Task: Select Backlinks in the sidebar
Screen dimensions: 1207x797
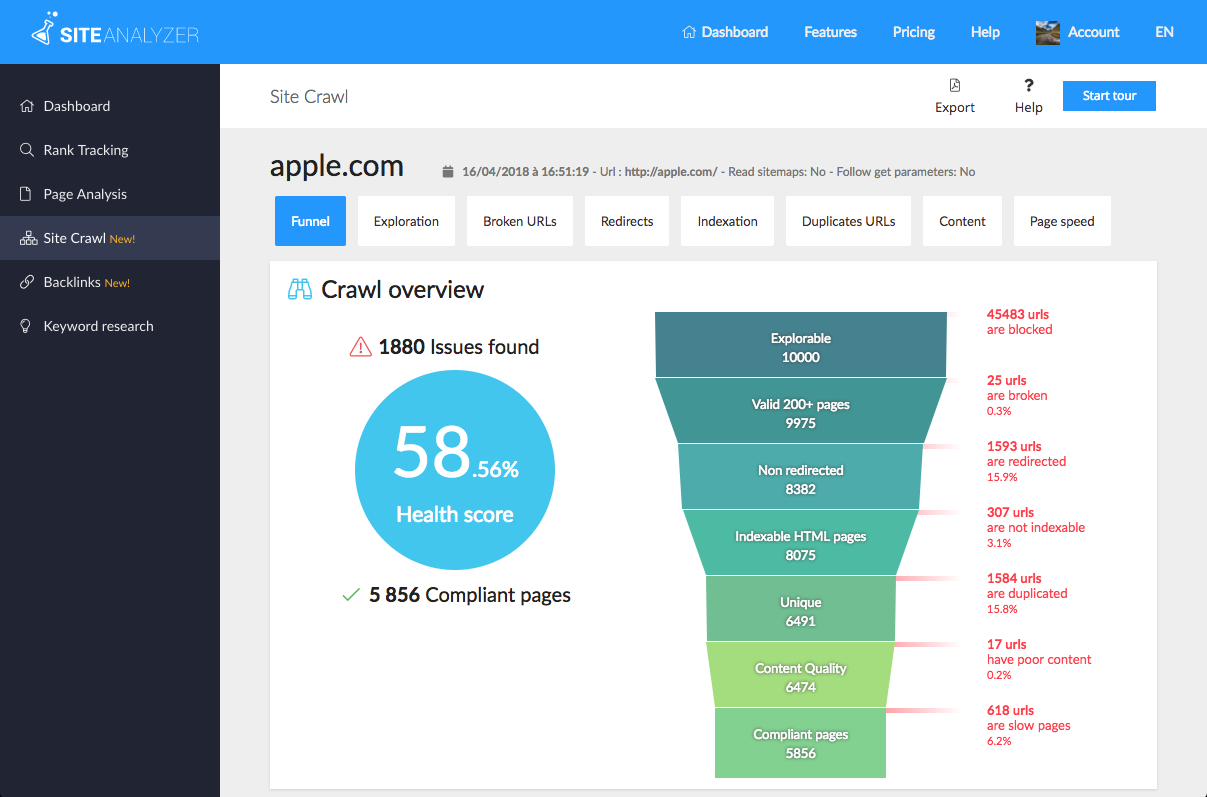Action: 72,282
